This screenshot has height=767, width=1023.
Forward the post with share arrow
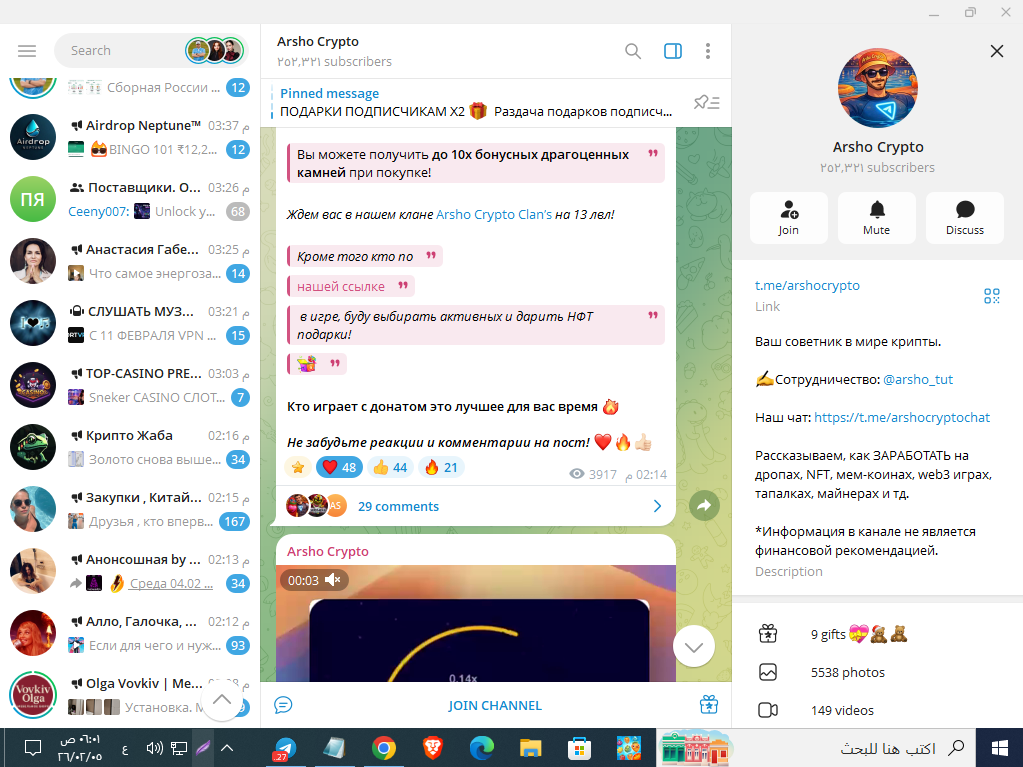(x=704, y=505)
